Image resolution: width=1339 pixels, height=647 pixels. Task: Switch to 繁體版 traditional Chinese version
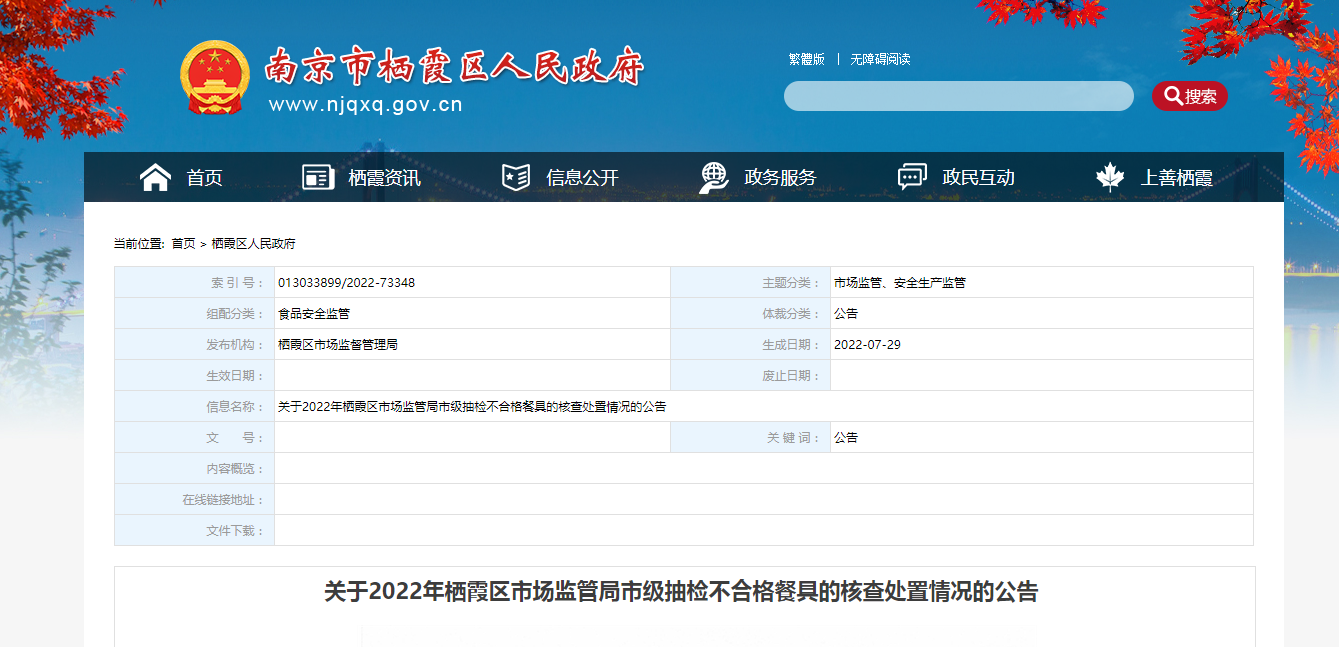coord(806,59)
